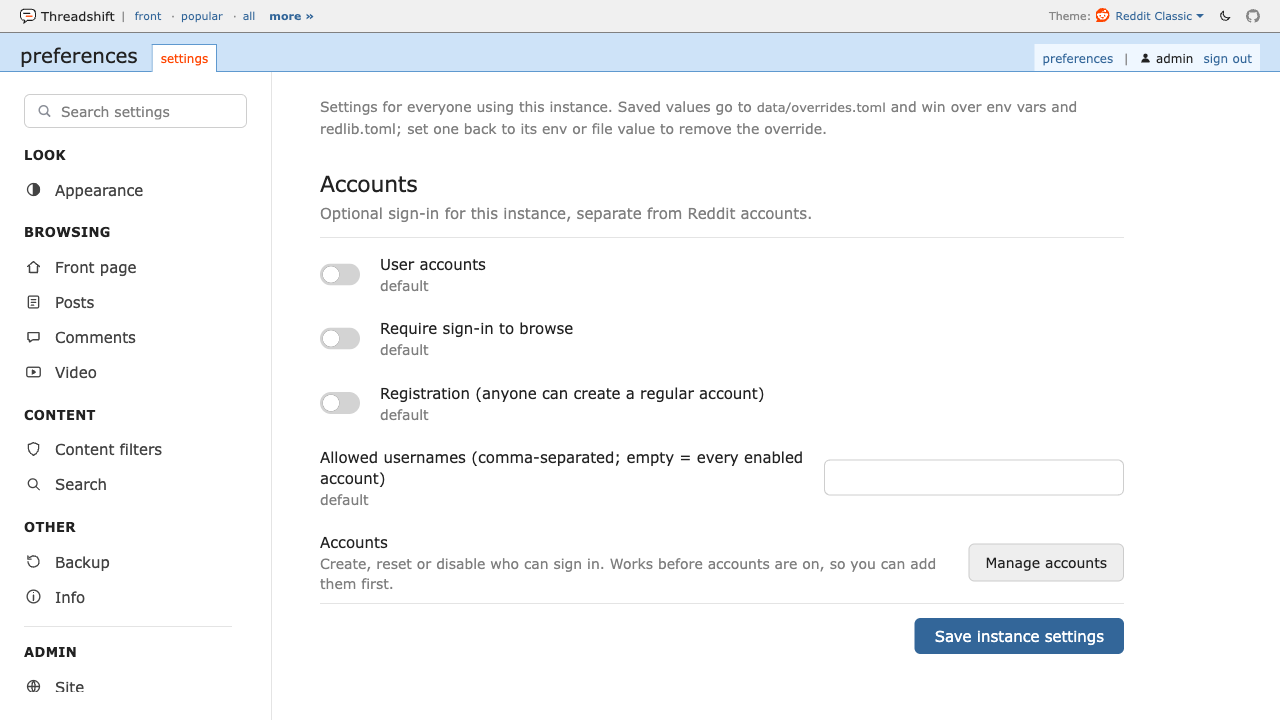Screen dimensions: 1280x720
Task: Click the 'data/overrides.toml' text
Action: point(821,107)
